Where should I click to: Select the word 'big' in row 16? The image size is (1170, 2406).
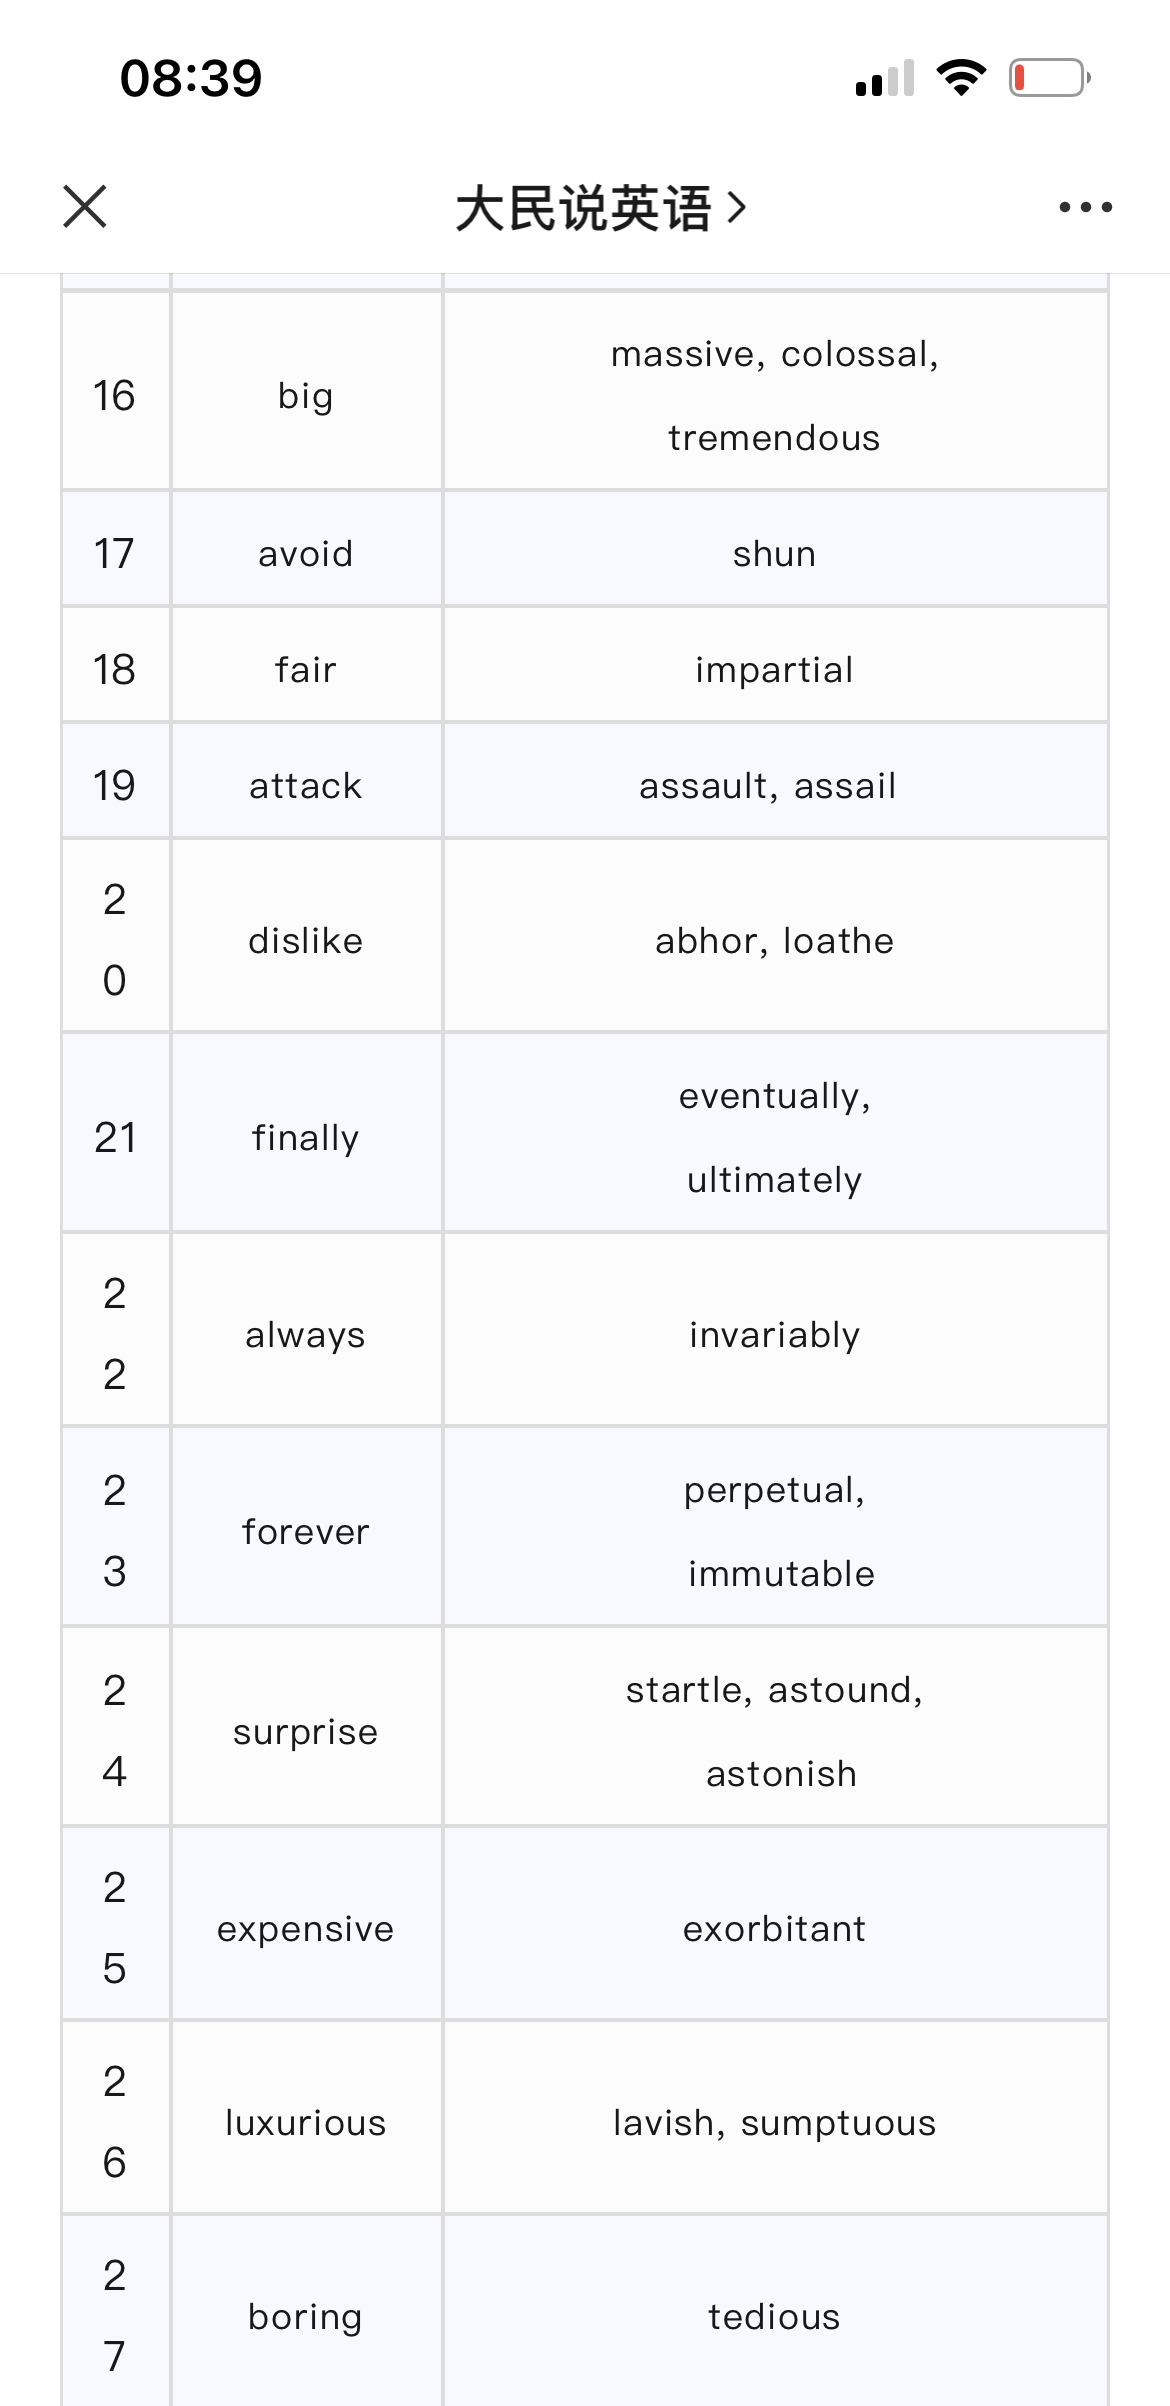pyautogui.click(x=306, y=395)
